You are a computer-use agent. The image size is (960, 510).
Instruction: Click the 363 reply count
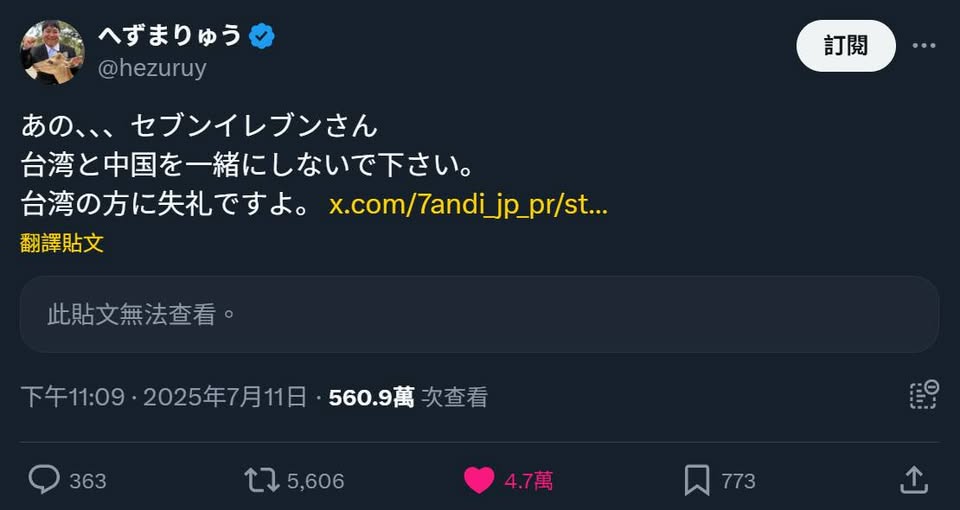point(88,481)
